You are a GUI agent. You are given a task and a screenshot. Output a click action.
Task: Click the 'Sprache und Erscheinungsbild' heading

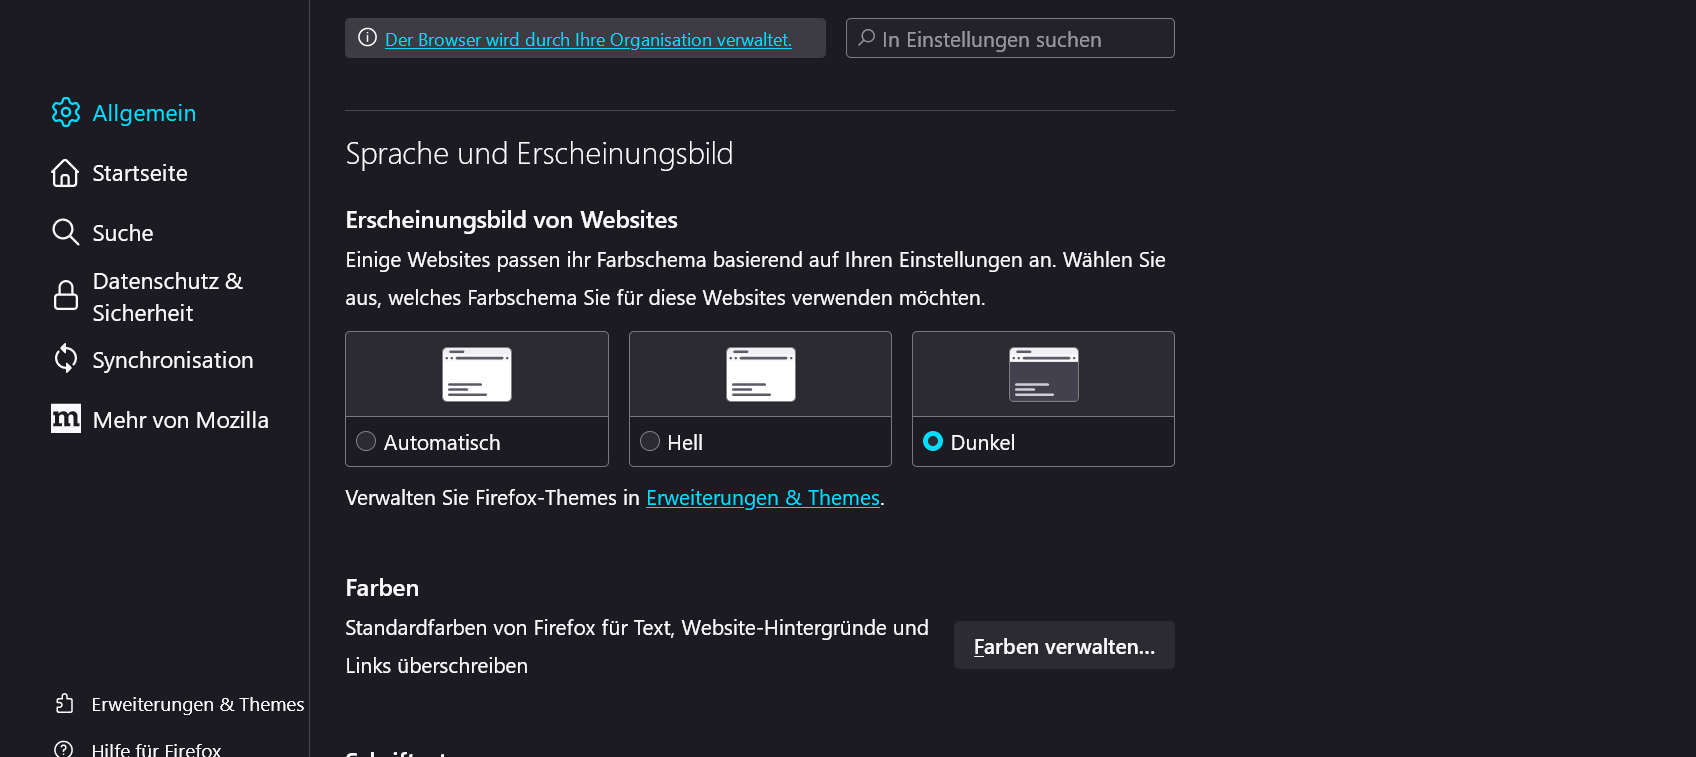tap(539, 154)
